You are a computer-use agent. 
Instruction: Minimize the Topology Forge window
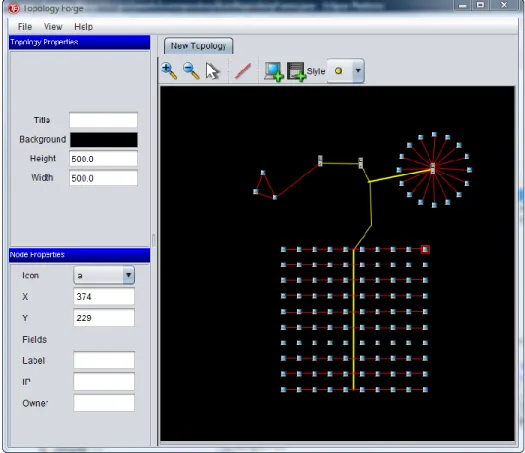462,5
